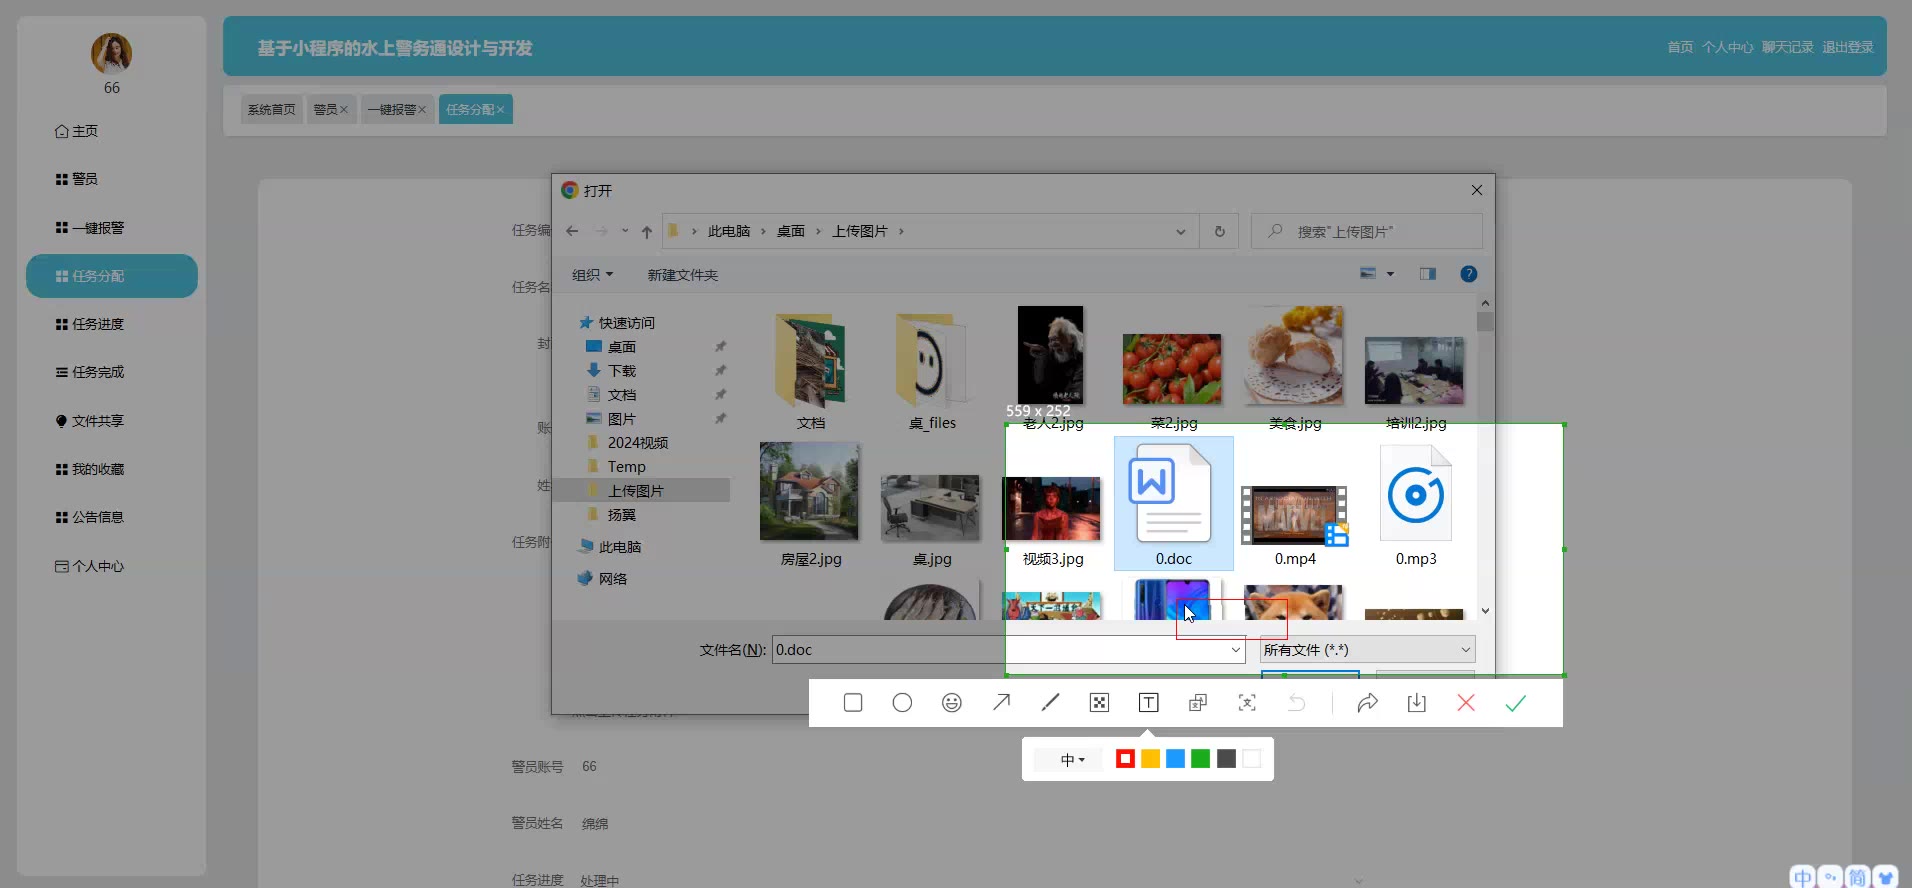
Task: Open the emoji sticker tool
Action: 951,703
